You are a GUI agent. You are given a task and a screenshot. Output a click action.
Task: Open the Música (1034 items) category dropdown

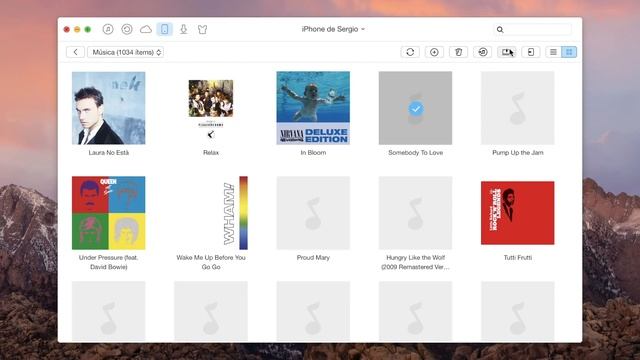(126, 52)
